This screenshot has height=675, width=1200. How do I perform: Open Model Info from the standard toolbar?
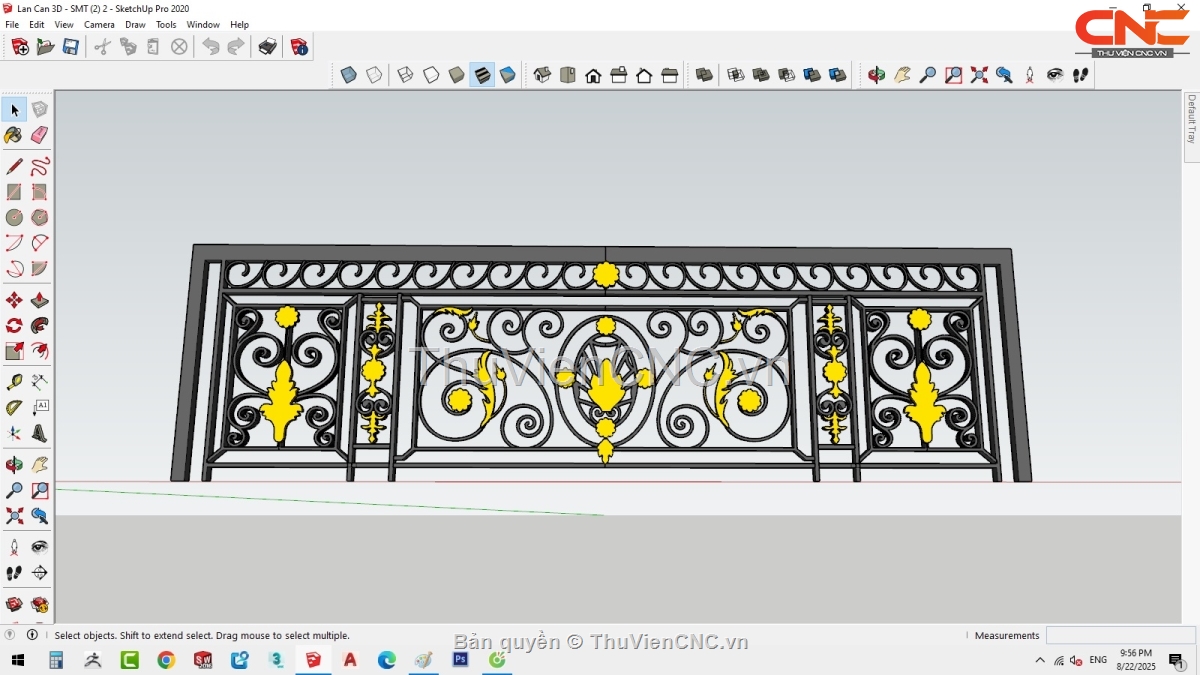299,47
